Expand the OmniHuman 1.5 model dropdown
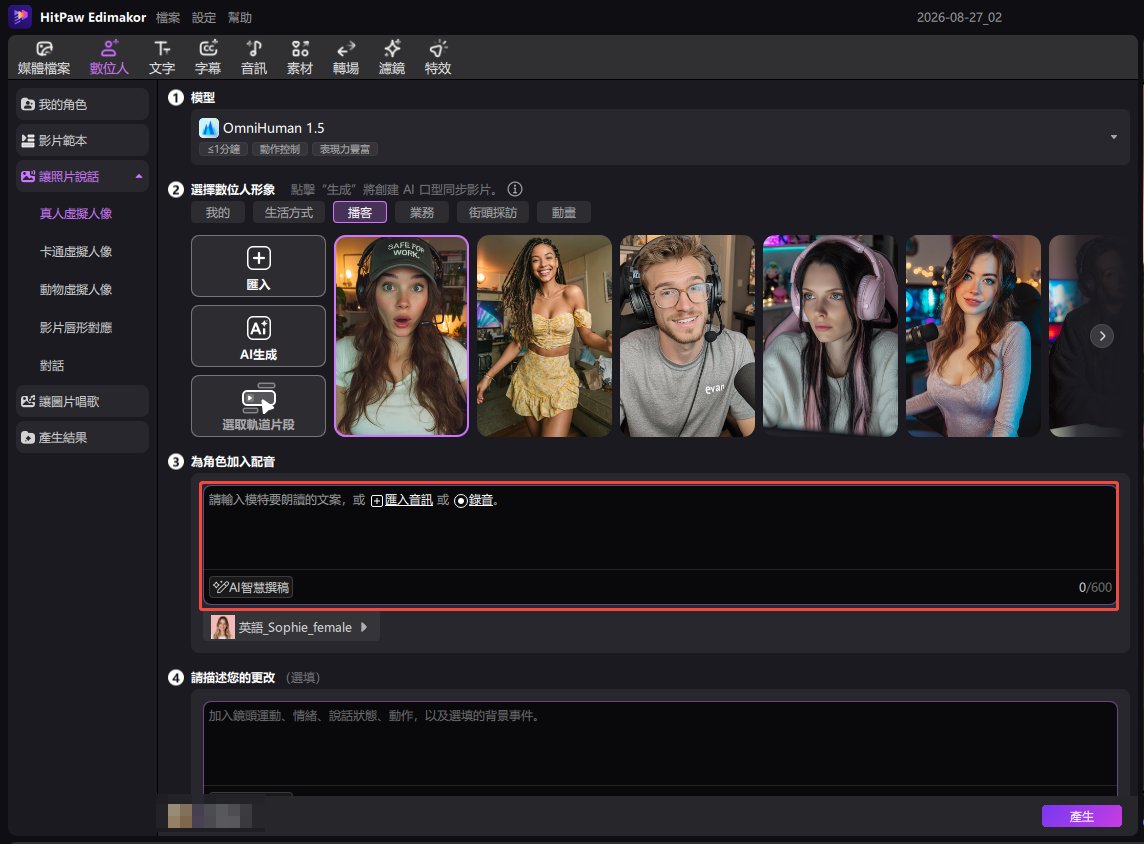The width and height of the screenshot is (1144, 844). [660, 137]
